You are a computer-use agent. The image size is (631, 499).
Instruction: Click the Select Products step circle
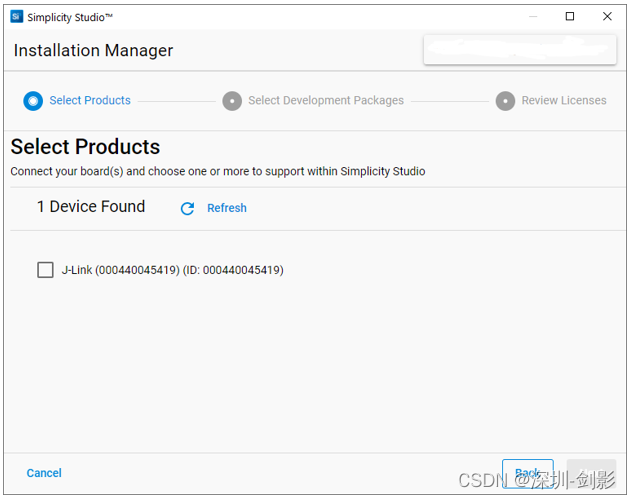pos(34,100)
